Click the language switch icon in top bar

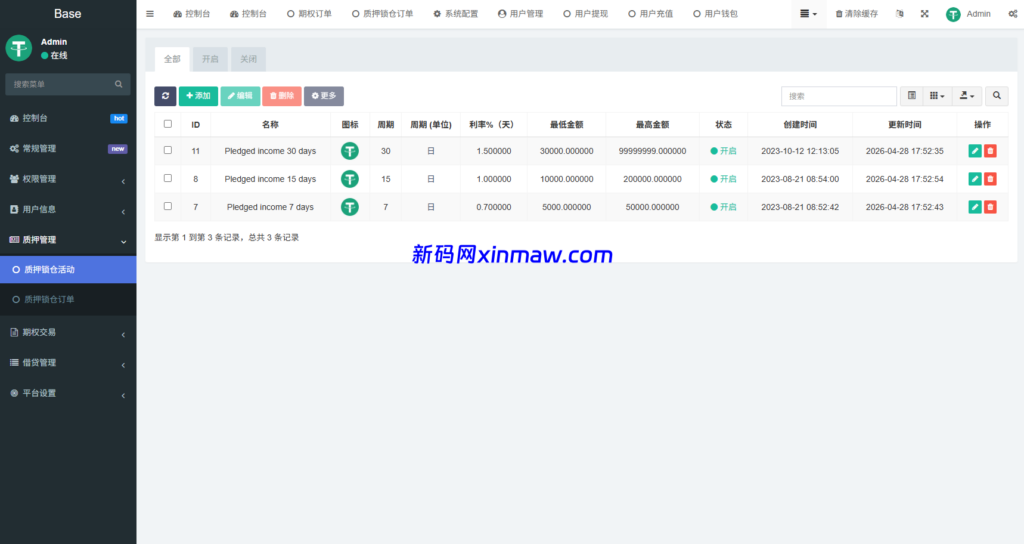coord(900,14)
